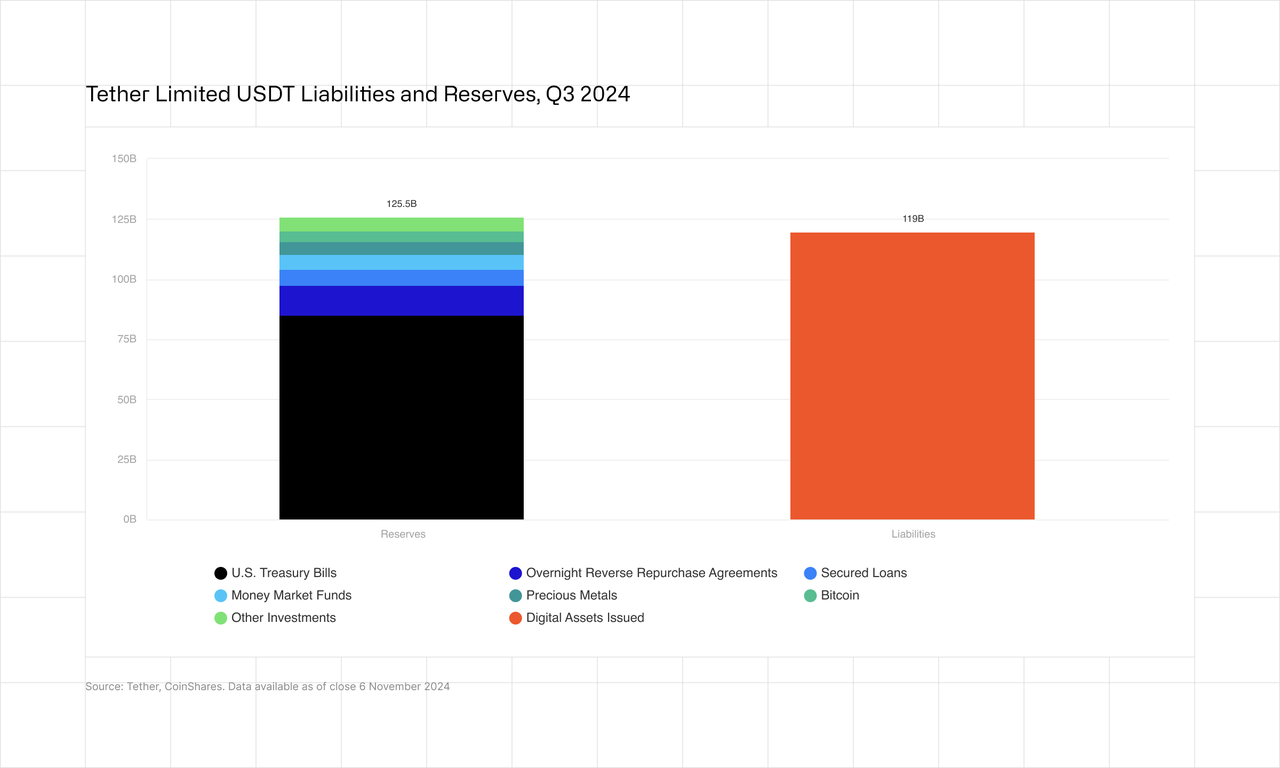This screenshot has width=1280, height=768.
Task: Click the black U.S. Treasury Bills legend dot
Action: click(221, 574)
